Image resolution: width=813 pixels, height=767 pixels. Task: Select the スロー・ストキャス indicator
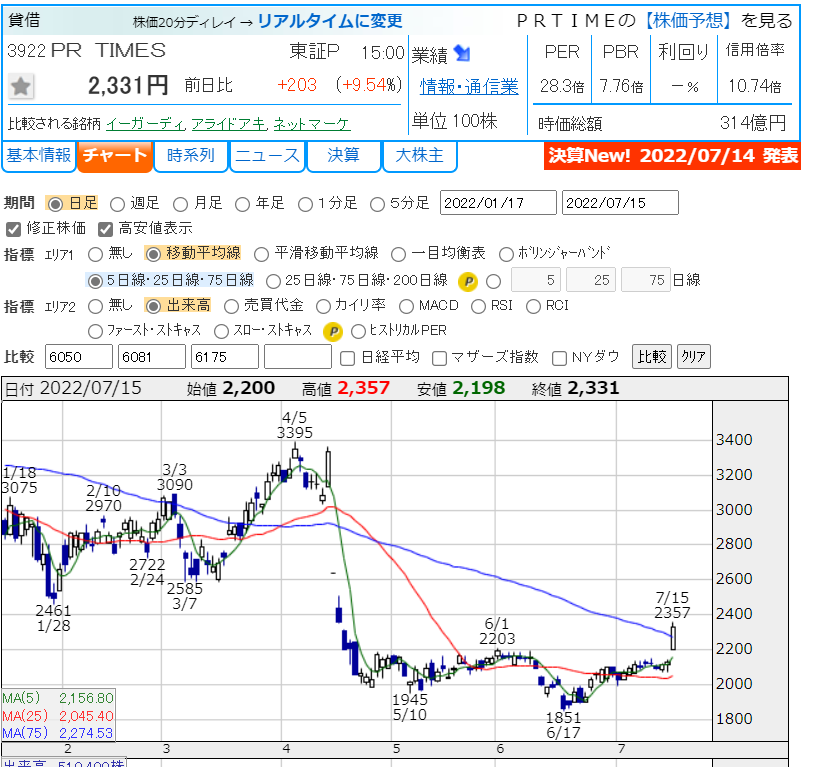point(221,331)
